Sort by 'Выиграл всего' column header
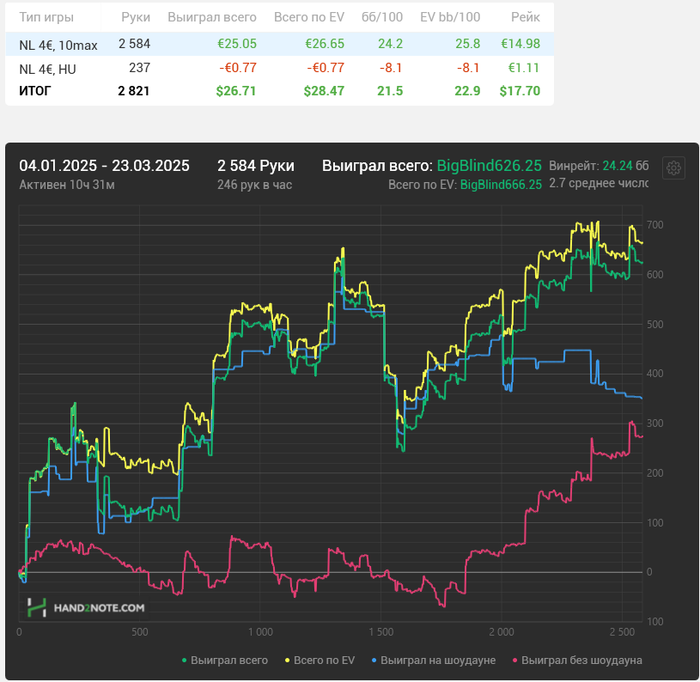The width and height of the screenshot is (700, 682). point(212,17)
